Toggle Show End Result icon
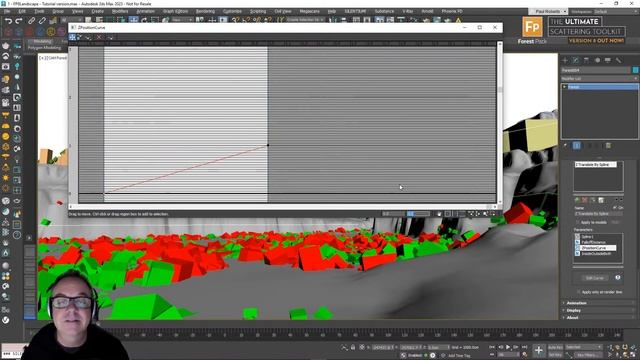640x360 pixels. tap(576, 145)
